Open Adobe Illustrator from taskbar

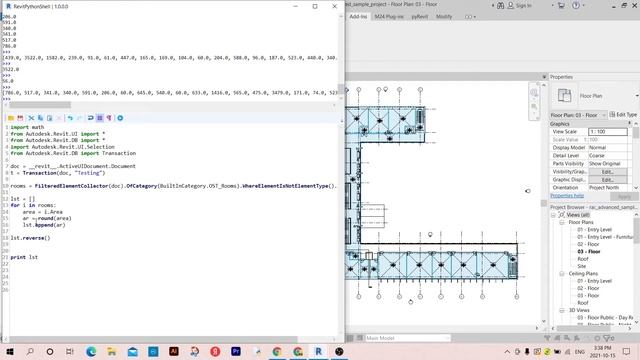point(174,352)
